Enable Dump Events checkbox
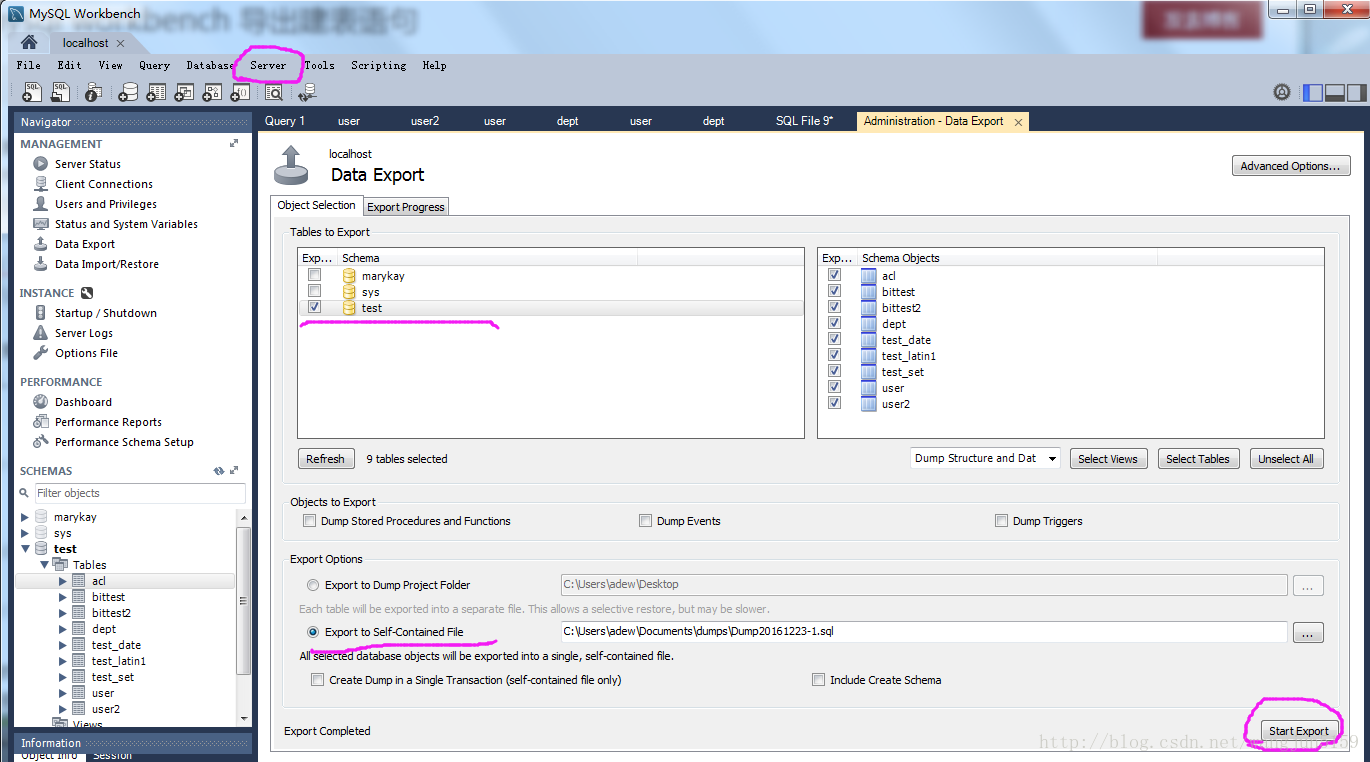Screen dimensions: 1370x762 coord(646,521)
